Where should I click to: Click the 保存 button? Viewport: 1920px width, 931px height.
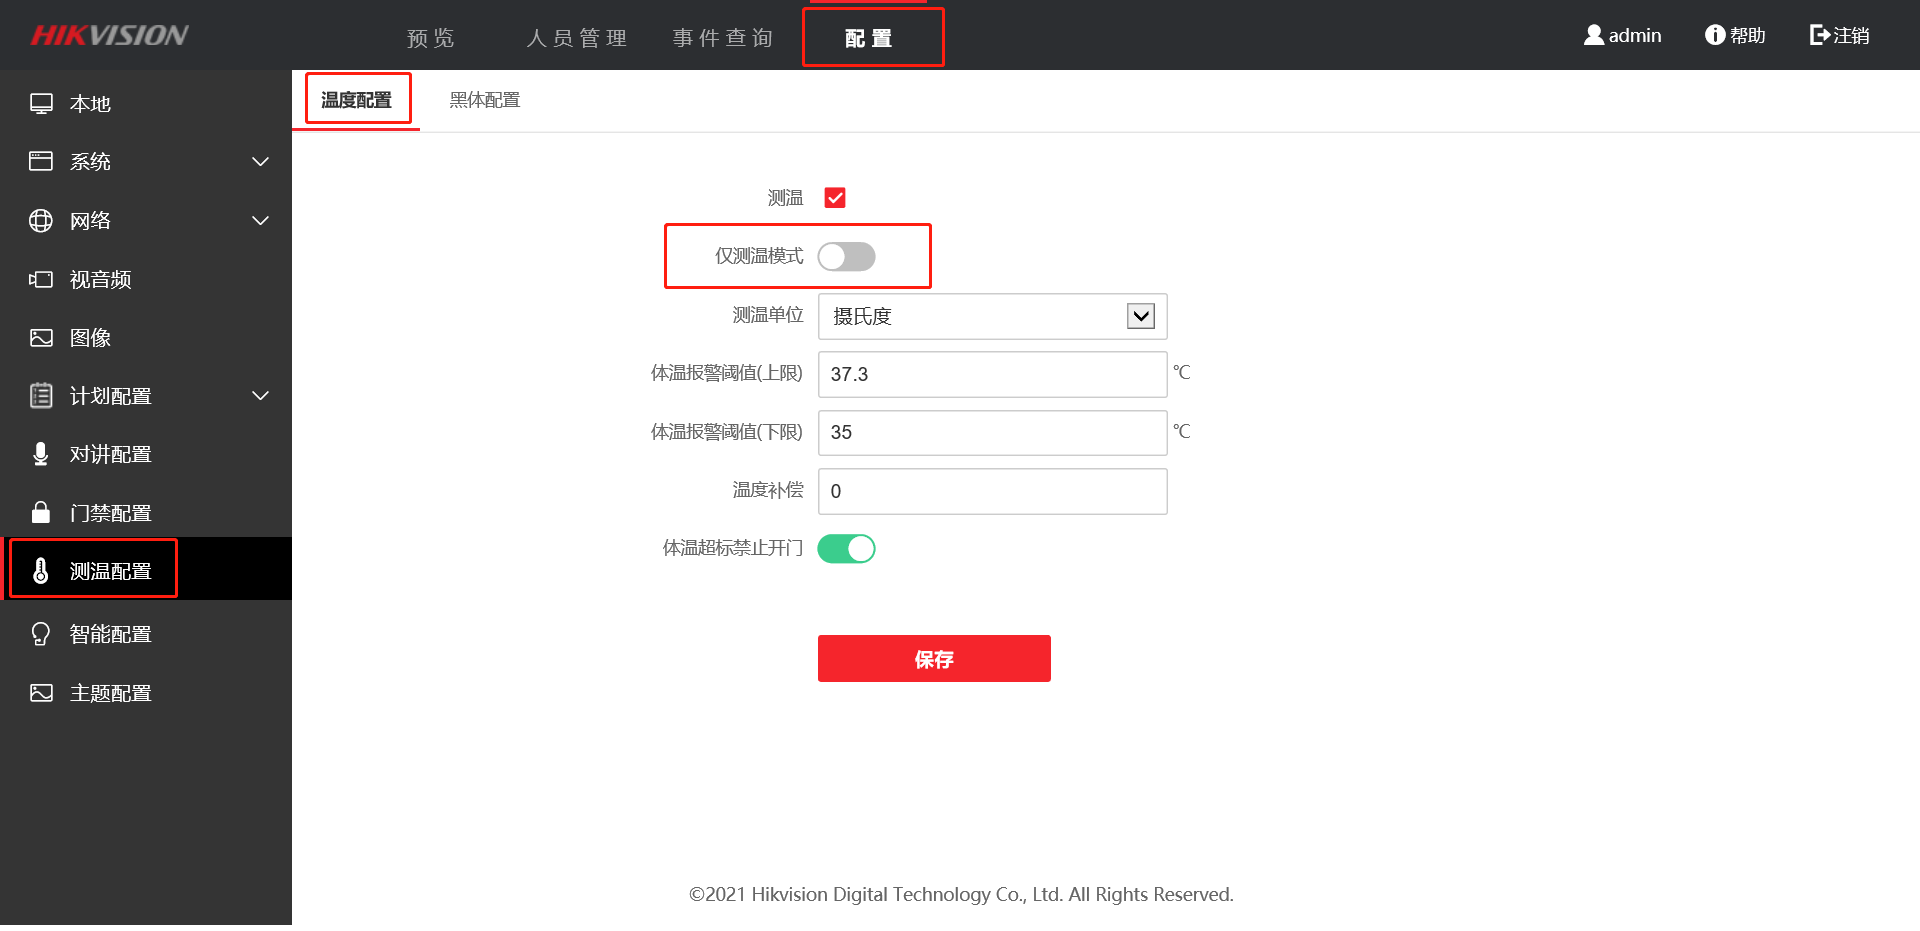point(934,659)
